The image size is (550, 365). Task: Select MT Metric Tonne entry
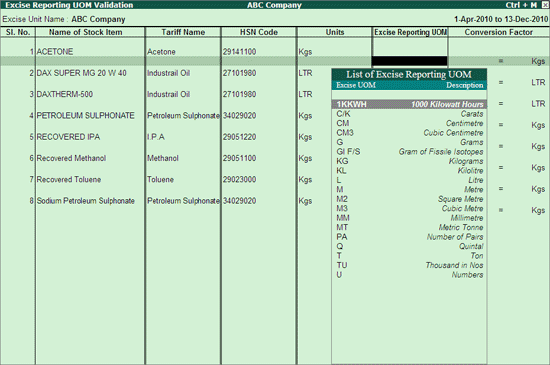point(409,227)
